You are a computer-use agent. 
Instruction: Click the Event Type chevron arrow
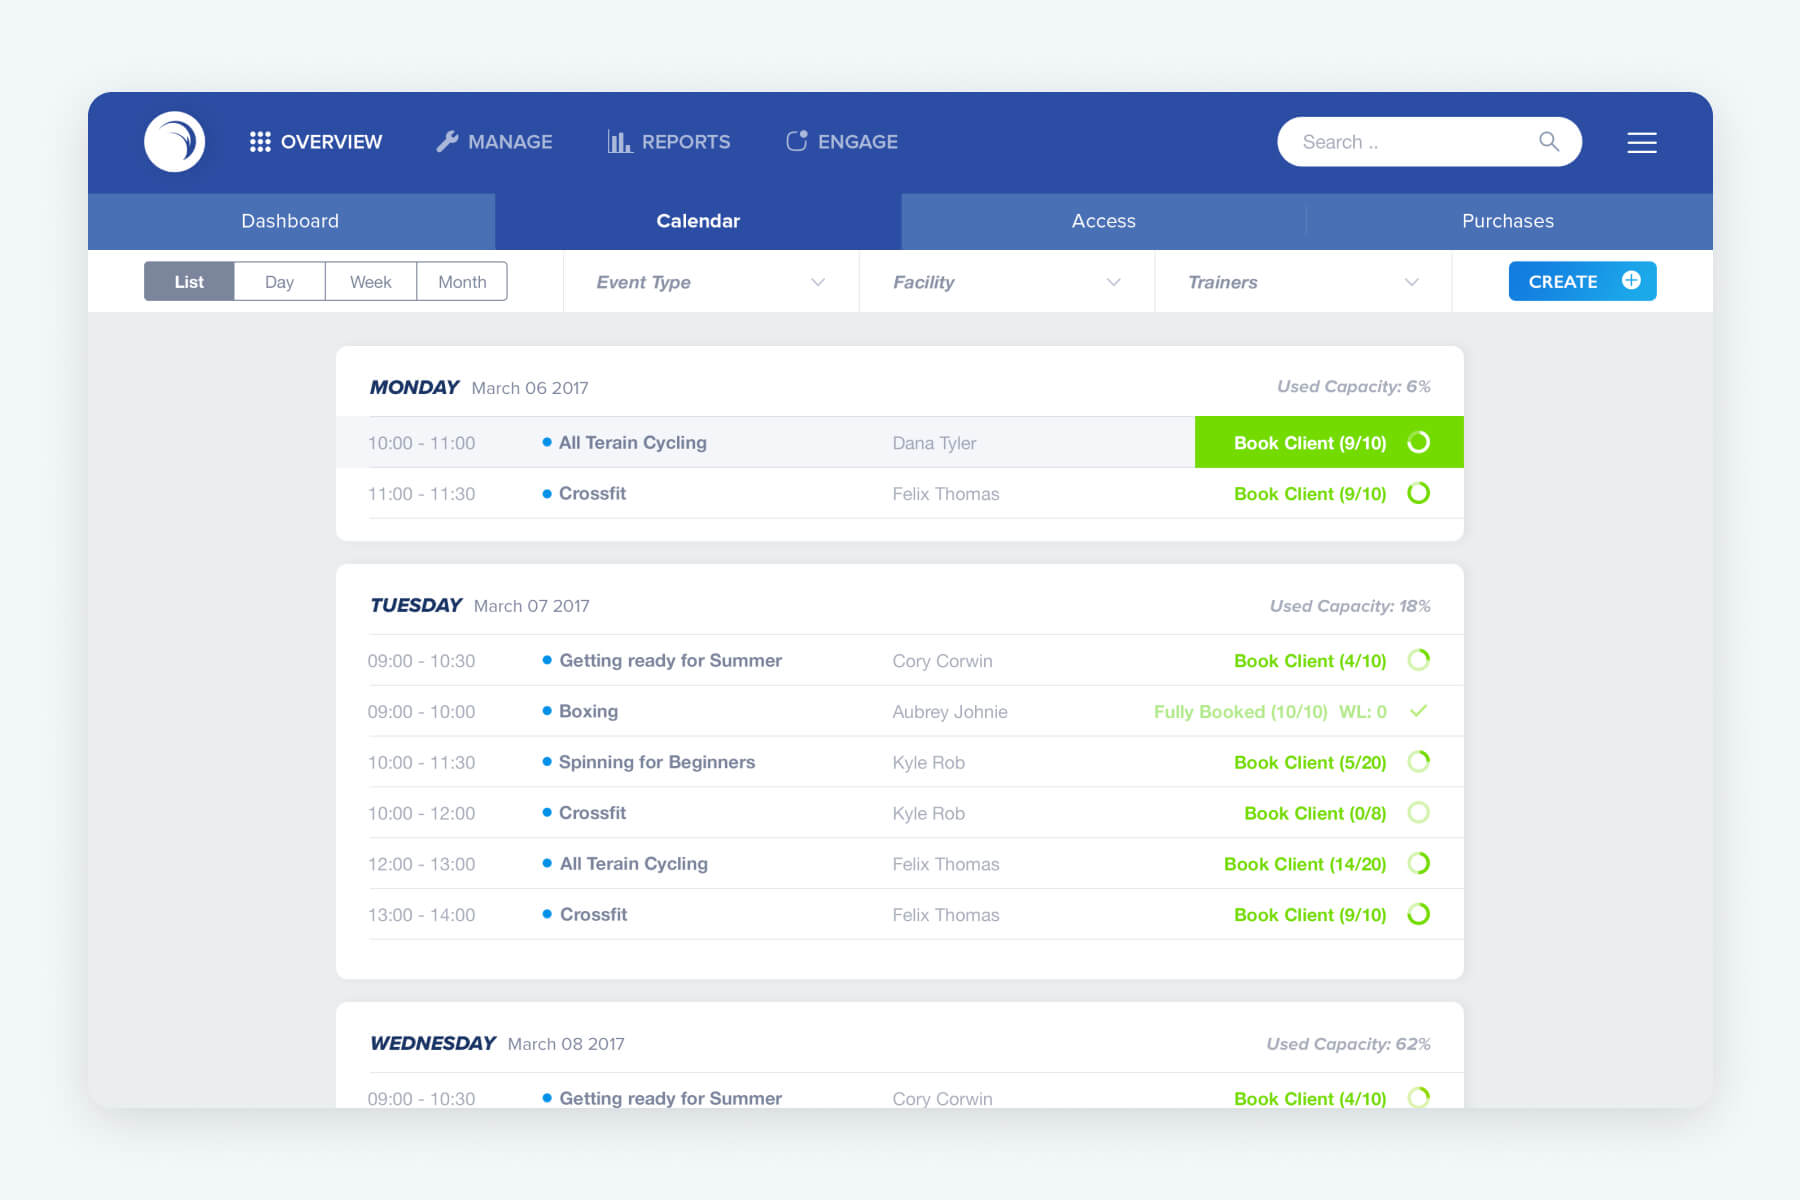[x=818, y=282]
